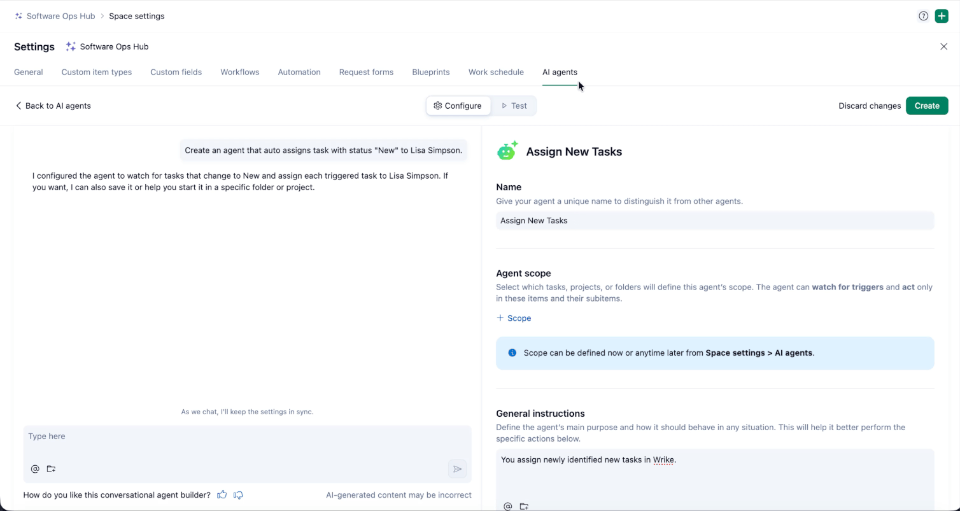This screenshot has height=511, width=960.
Task: Open the Work schedule tab
Action: click(496, 72)
